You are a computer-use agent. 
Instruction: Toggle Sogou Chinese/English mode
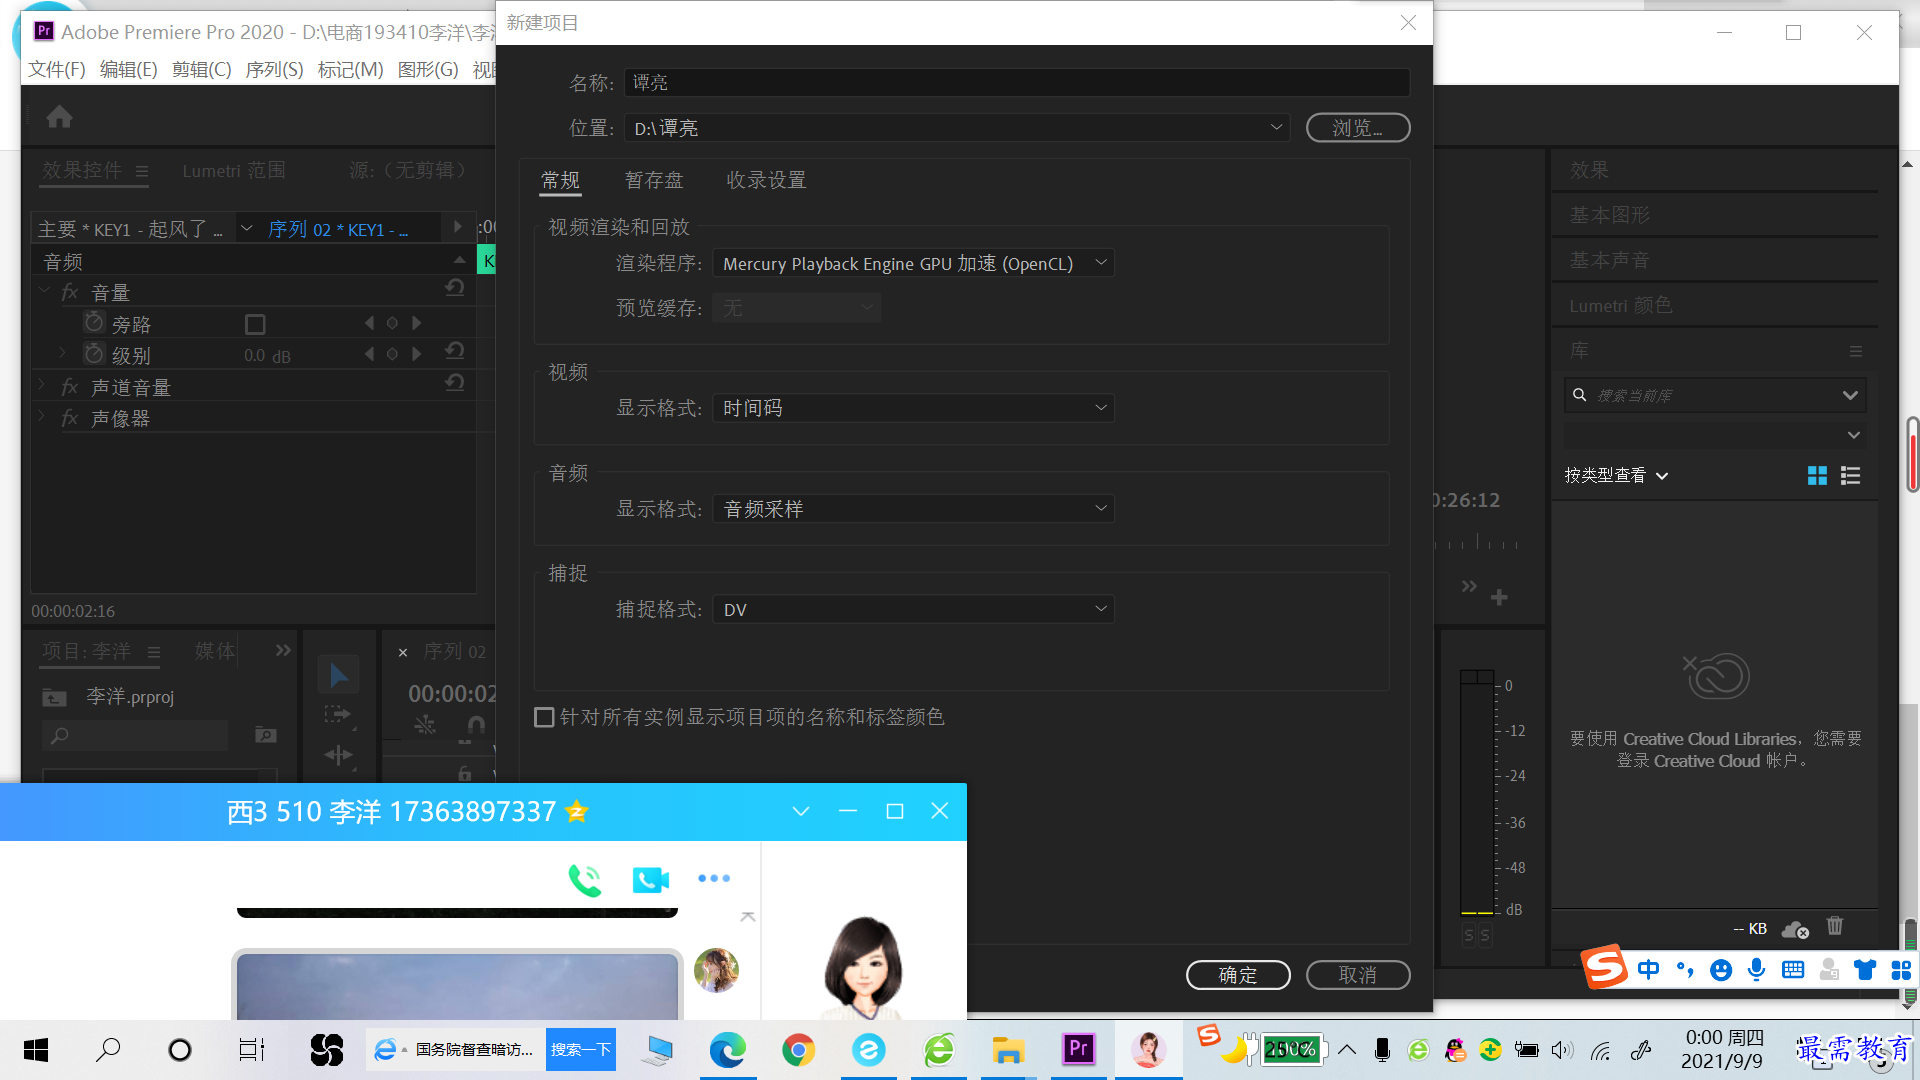[1648, 970]
